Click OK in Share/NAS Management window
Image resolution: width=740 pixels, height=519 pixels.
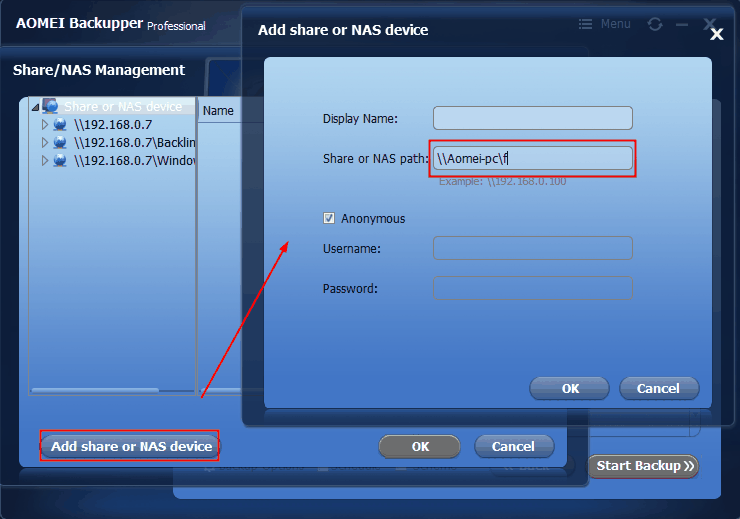tap(420, 446)
